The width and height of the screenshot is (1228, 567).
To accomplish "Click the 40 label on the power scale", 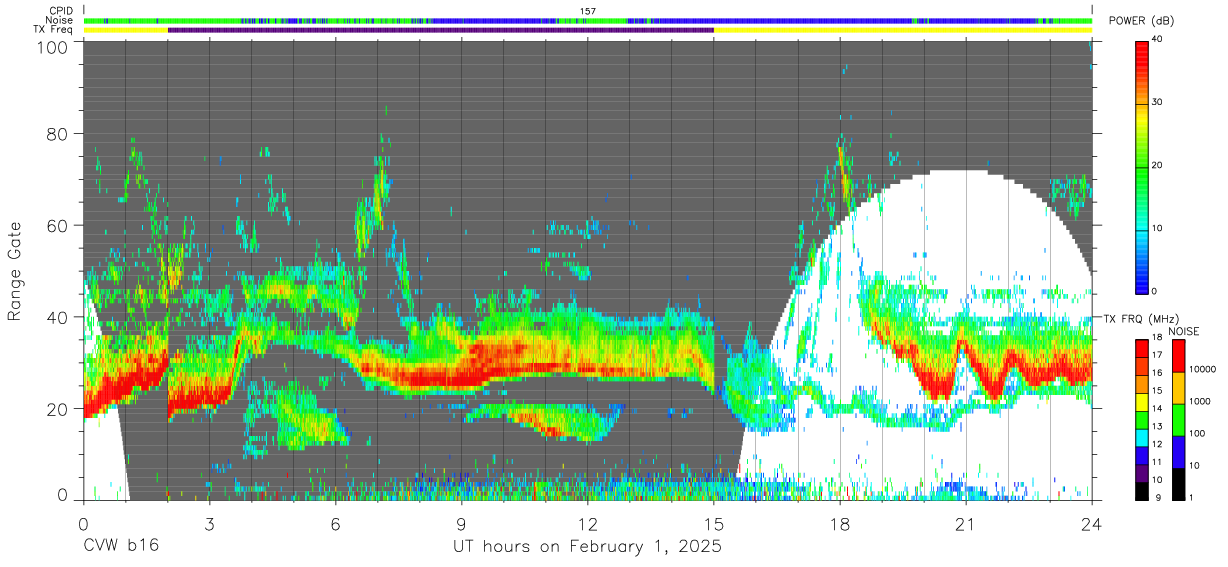I will [1158, 39].
